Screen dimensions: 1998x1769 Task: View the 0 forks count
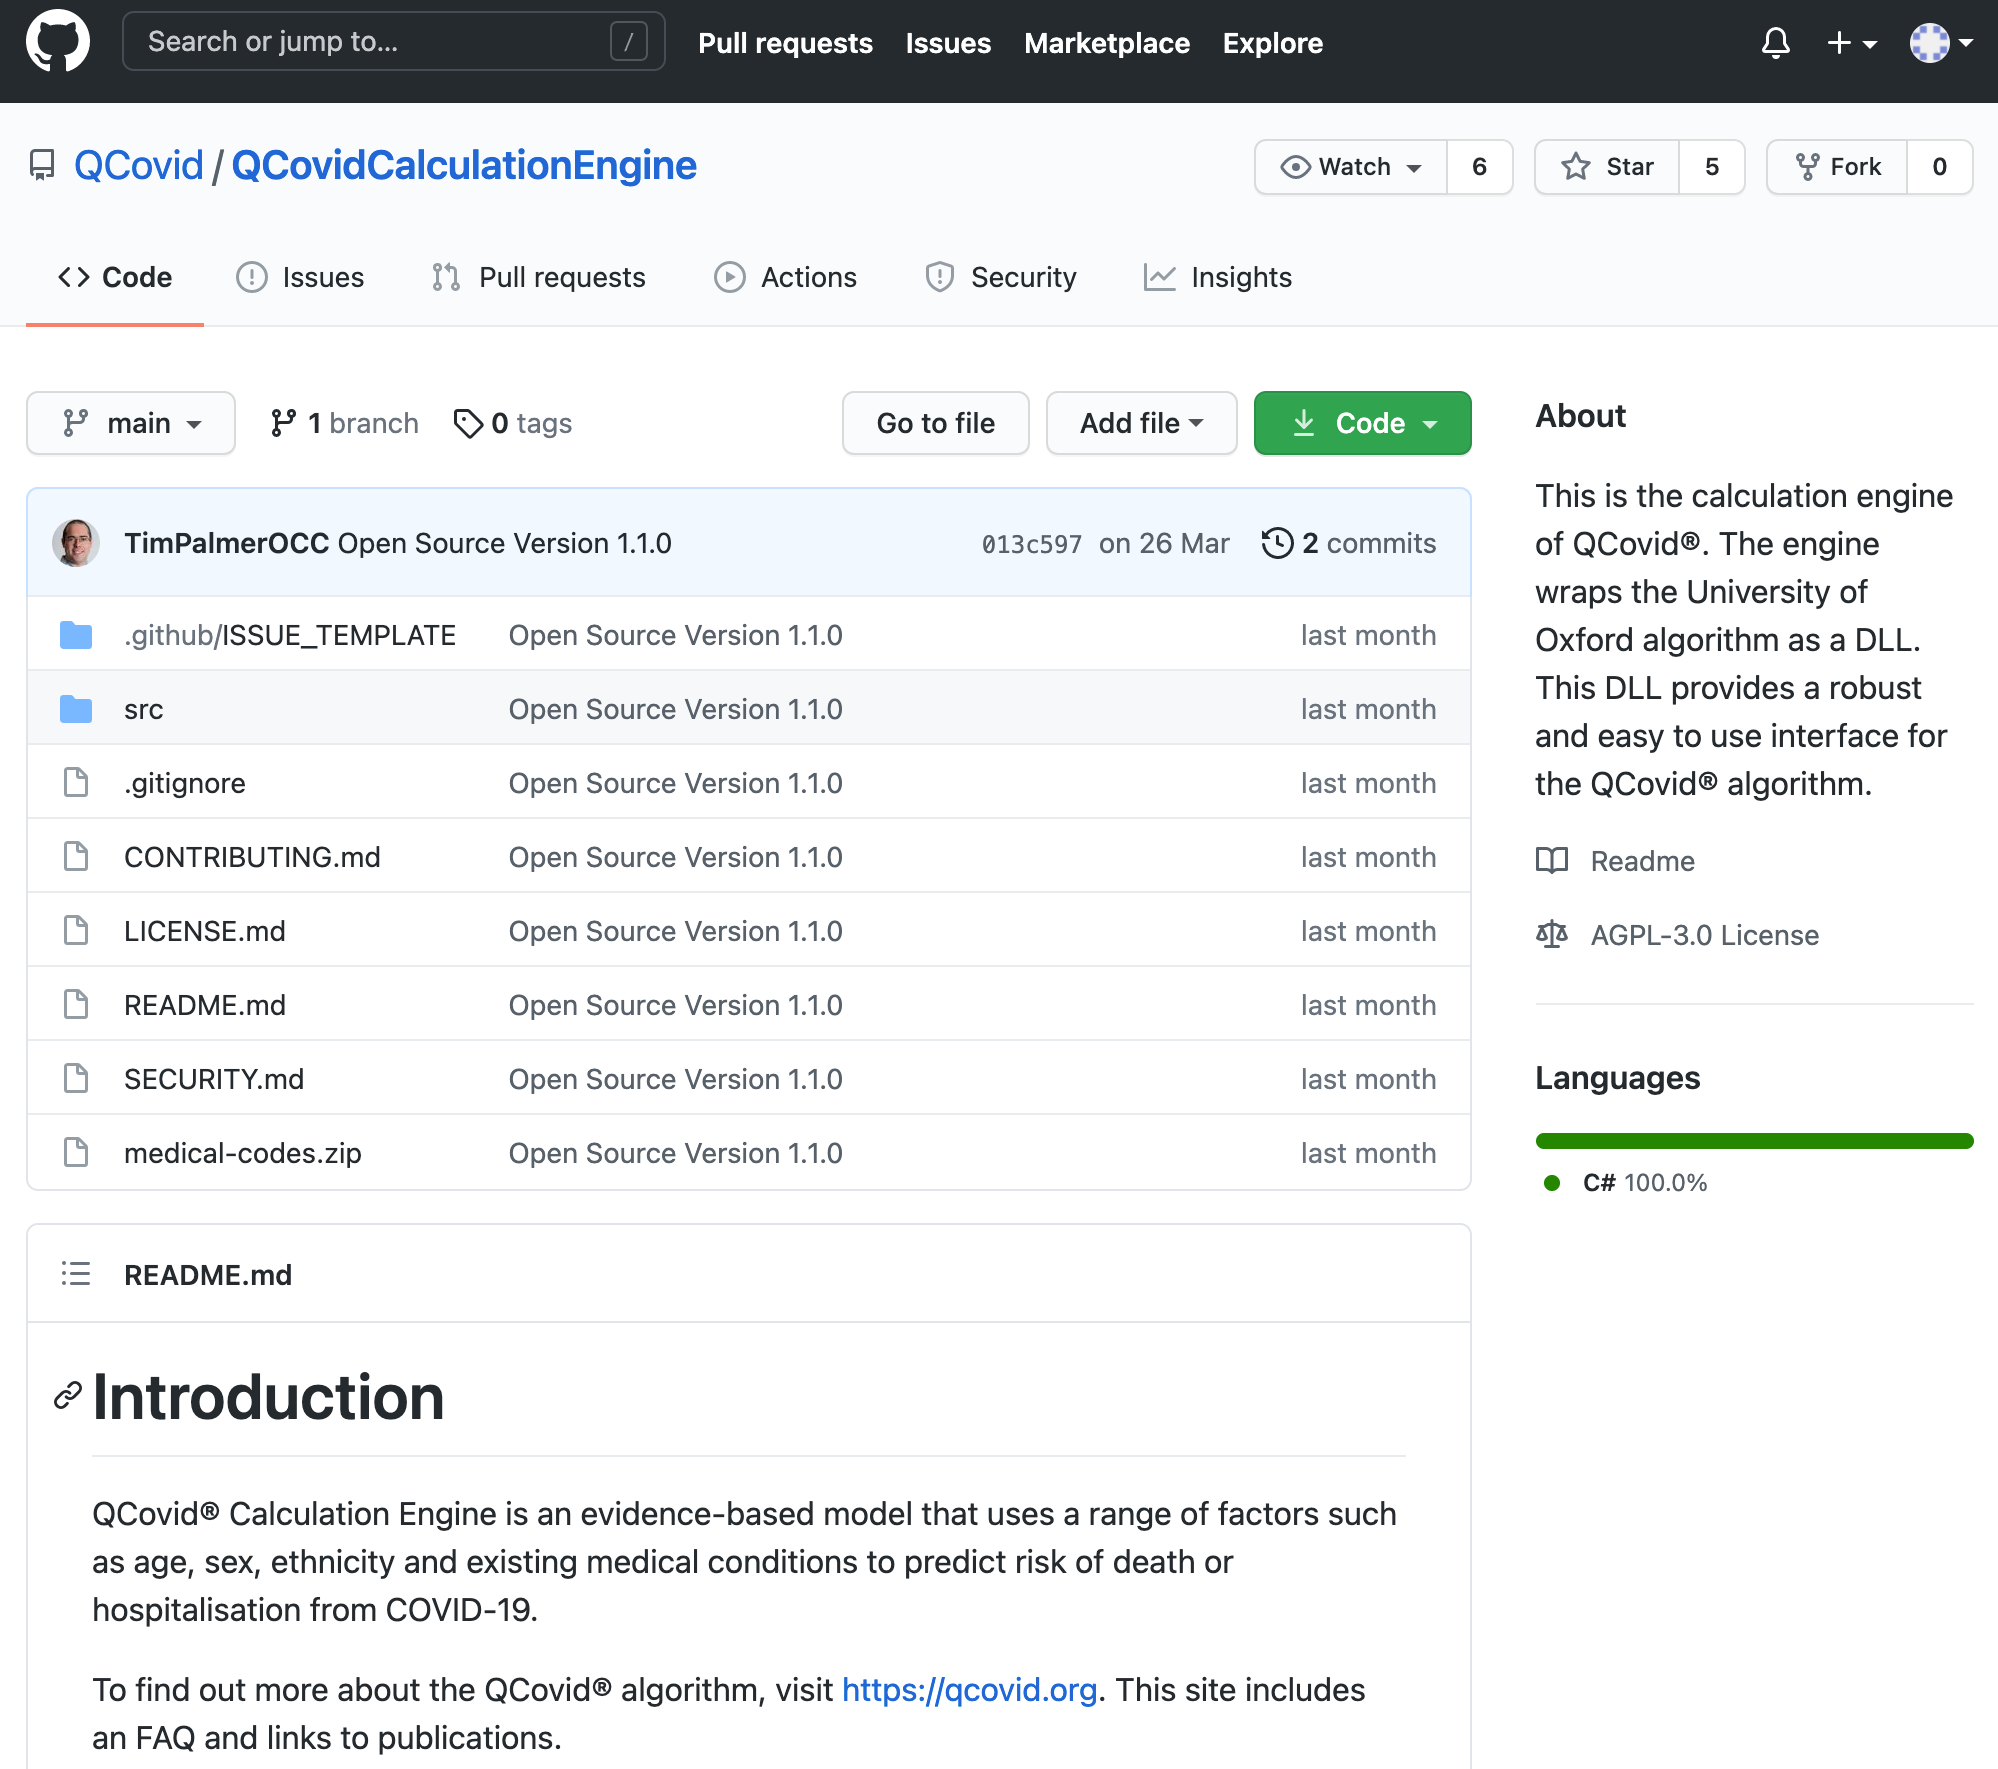tap(1939, 167)
